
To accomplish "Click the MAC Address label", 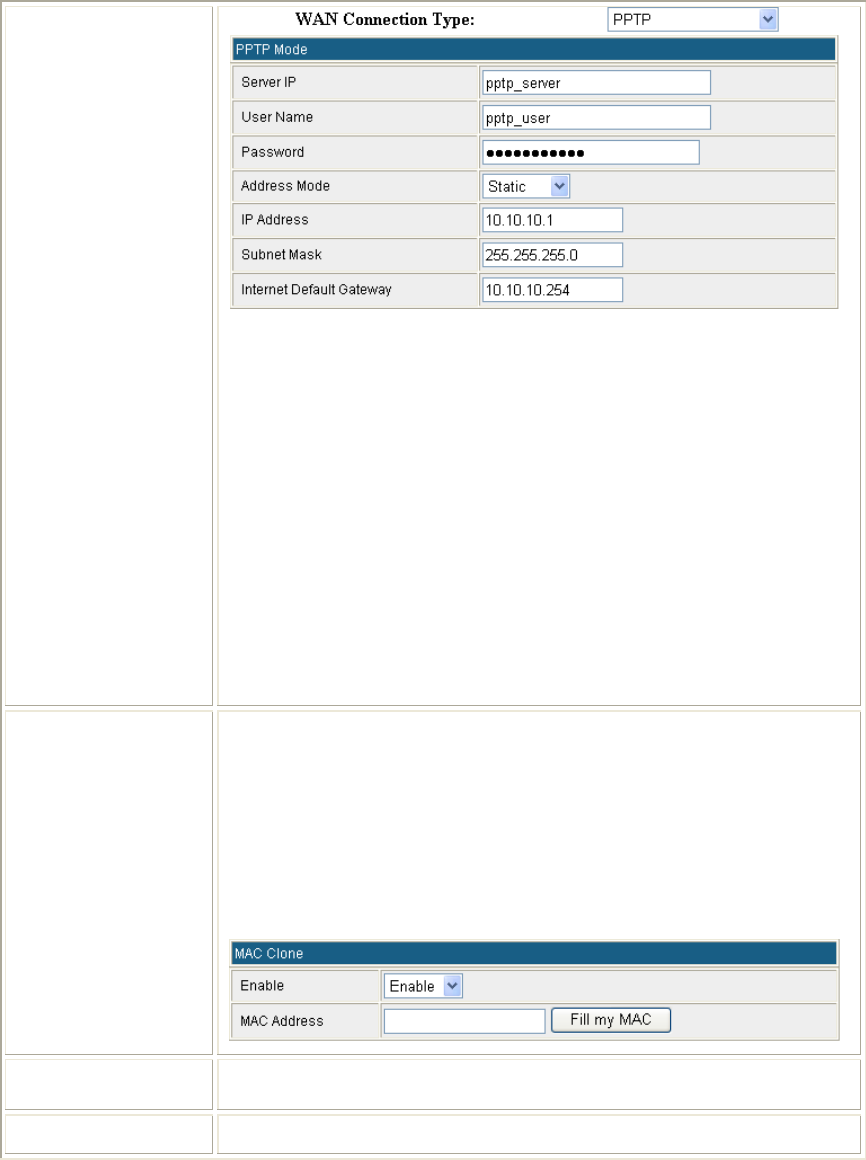I will 282,1021.
